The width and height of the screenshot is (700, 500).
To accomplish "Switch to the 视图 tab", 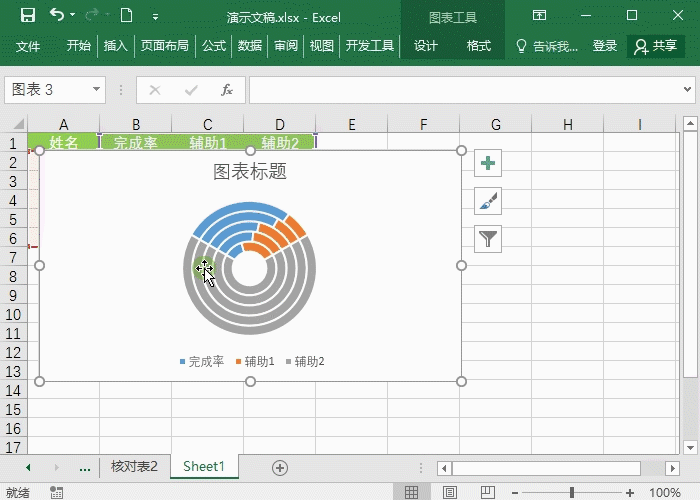I will pyautogui.click(x=322, y=46).
